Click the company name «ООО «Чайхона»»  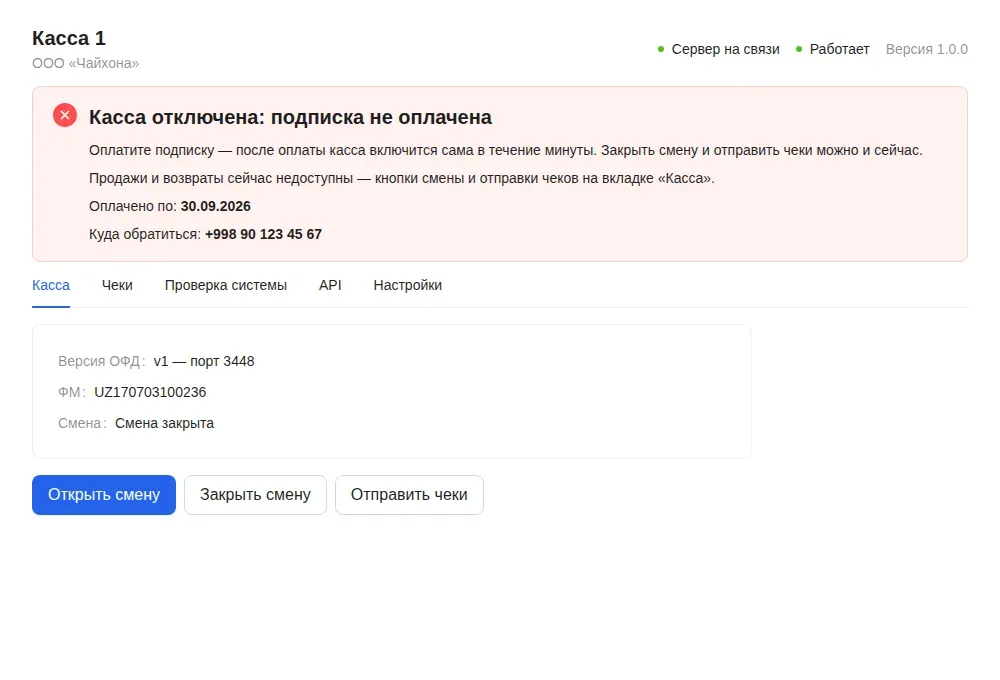(85, 63)
